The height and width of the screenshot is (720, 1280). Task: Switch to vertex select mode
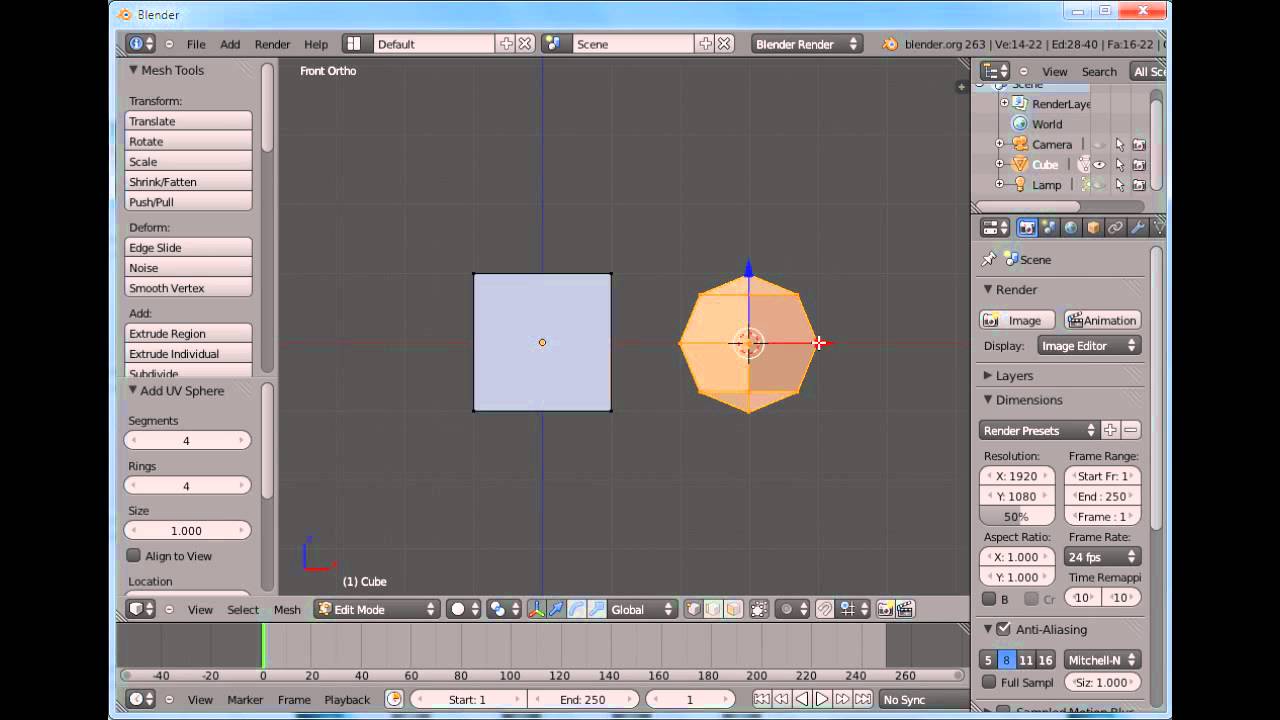click(693, 609)
